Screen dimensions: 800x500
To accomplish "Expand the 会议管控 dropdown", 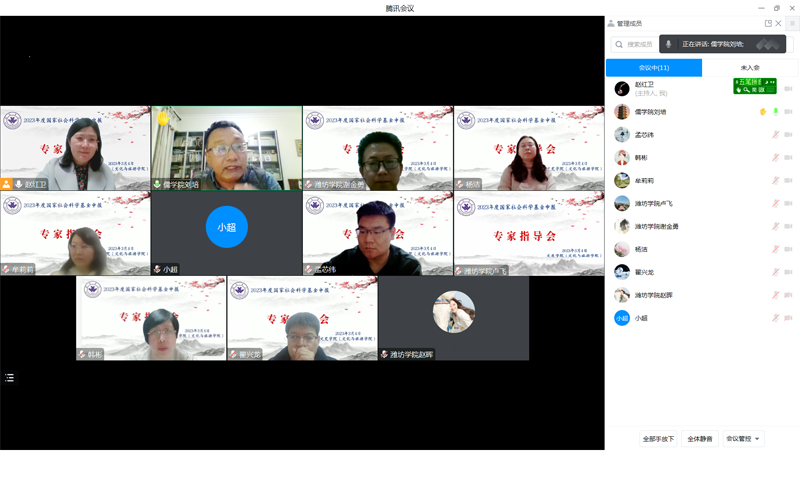I will [743, 438].
